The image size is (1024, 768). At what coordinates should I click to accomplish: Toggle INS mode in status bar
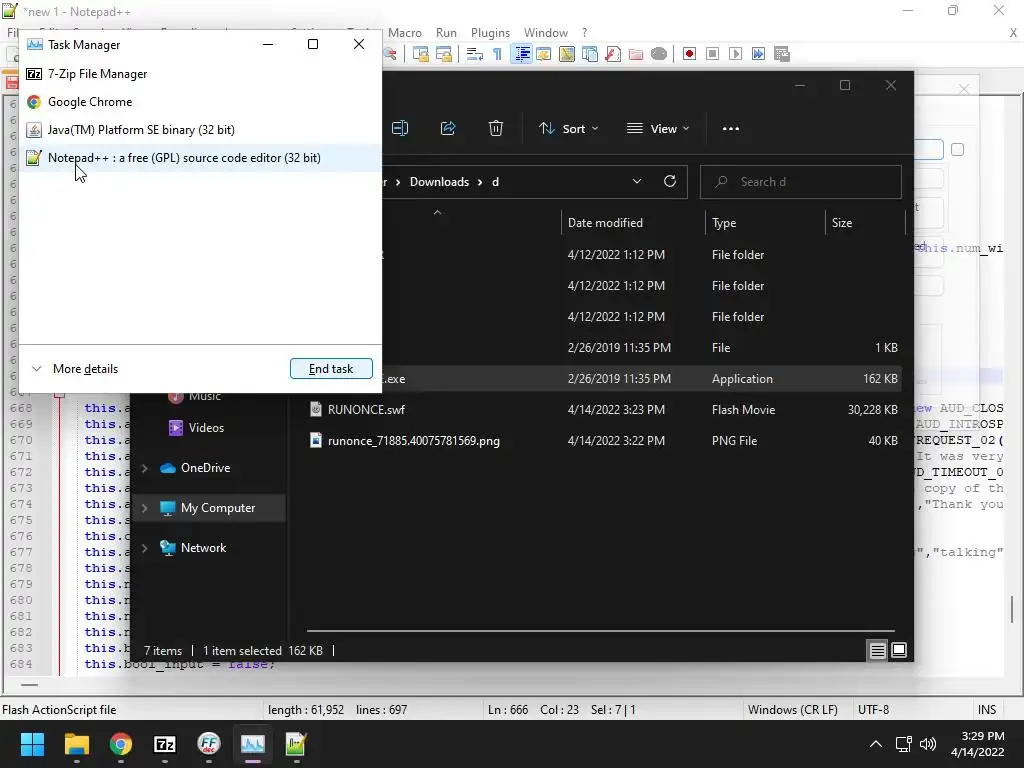tap(987, 710)
